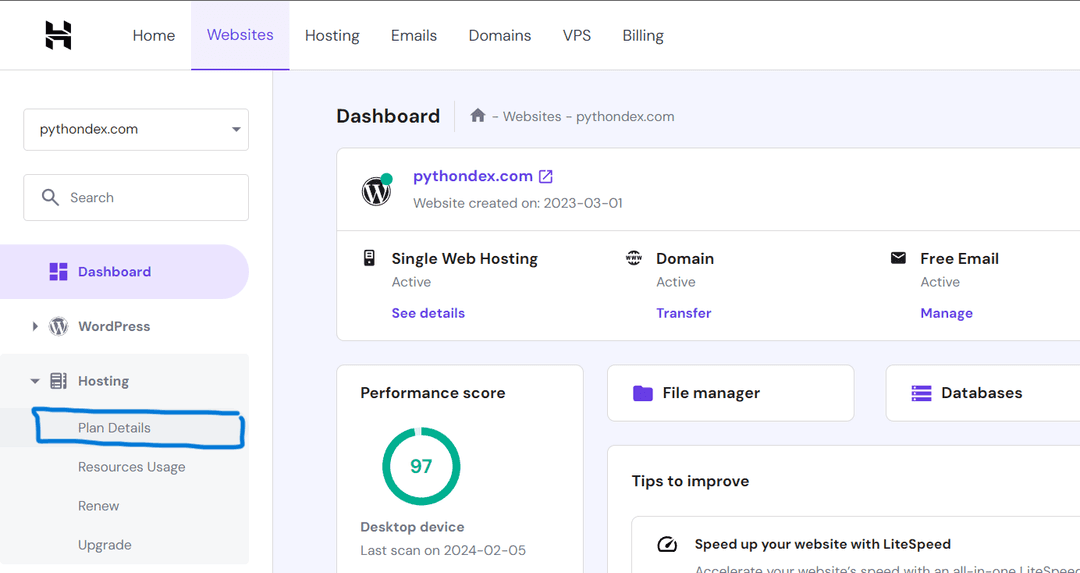This screenshot has height=573, width=1080.
Task: Click See details under Single Web Hosting
Action: coord(428,313)
